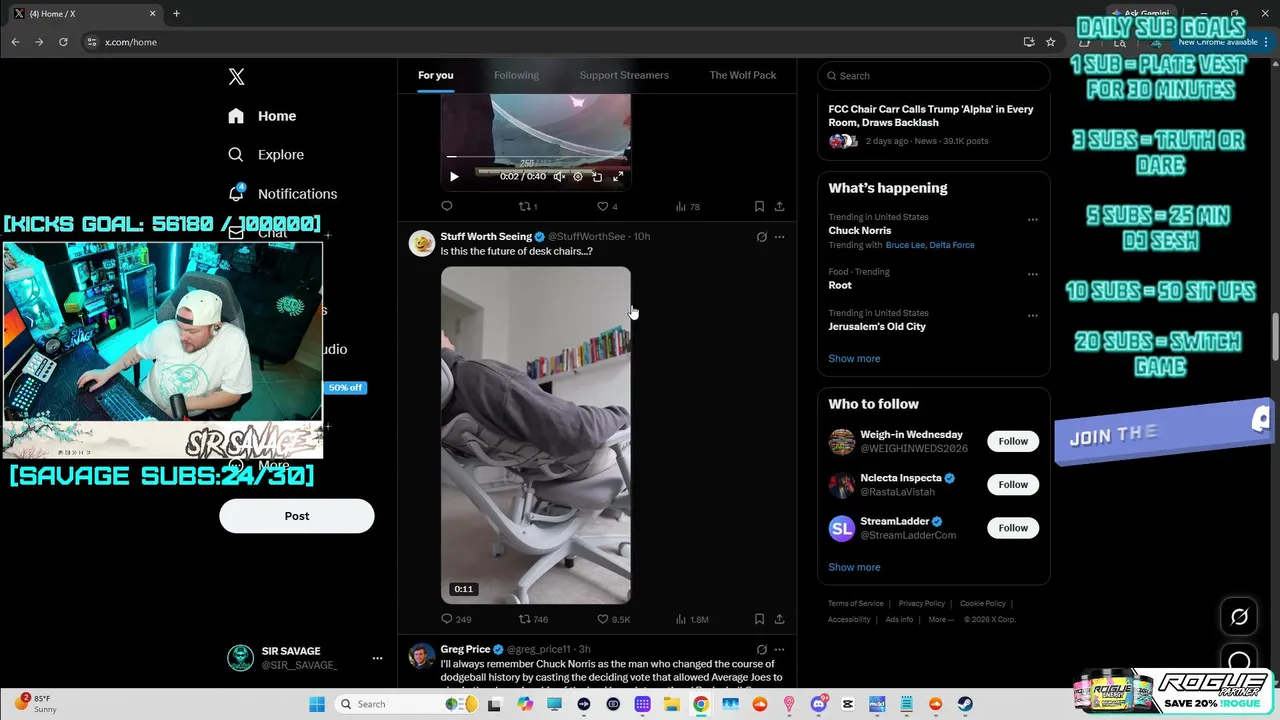1280x720 pixels.
Task: Open top video in picture-in-picture
Action: tap(597, 177)
